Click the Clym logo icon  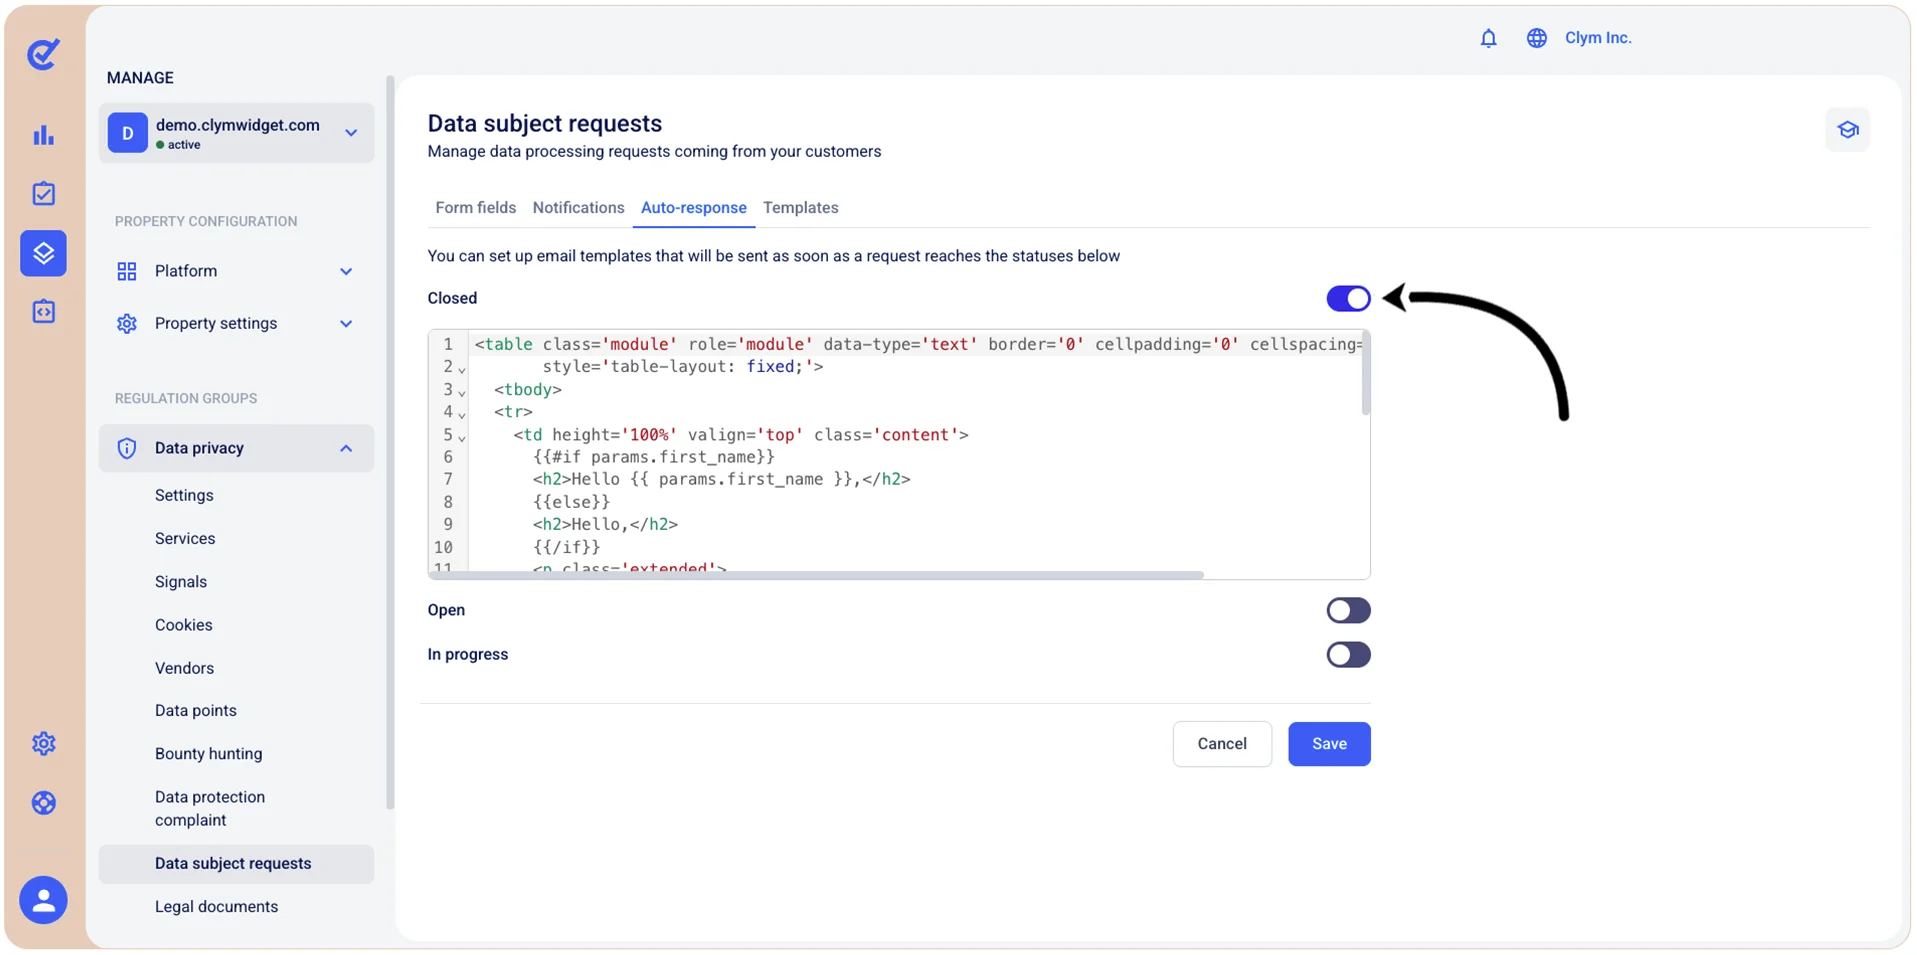tap(43, 54)
